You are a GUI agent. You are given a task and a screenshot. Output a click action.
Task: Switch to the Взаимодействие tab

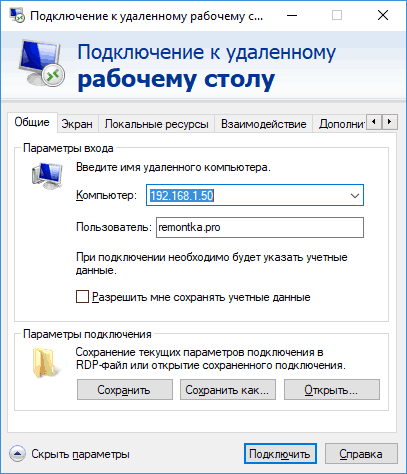pos(264,124)
